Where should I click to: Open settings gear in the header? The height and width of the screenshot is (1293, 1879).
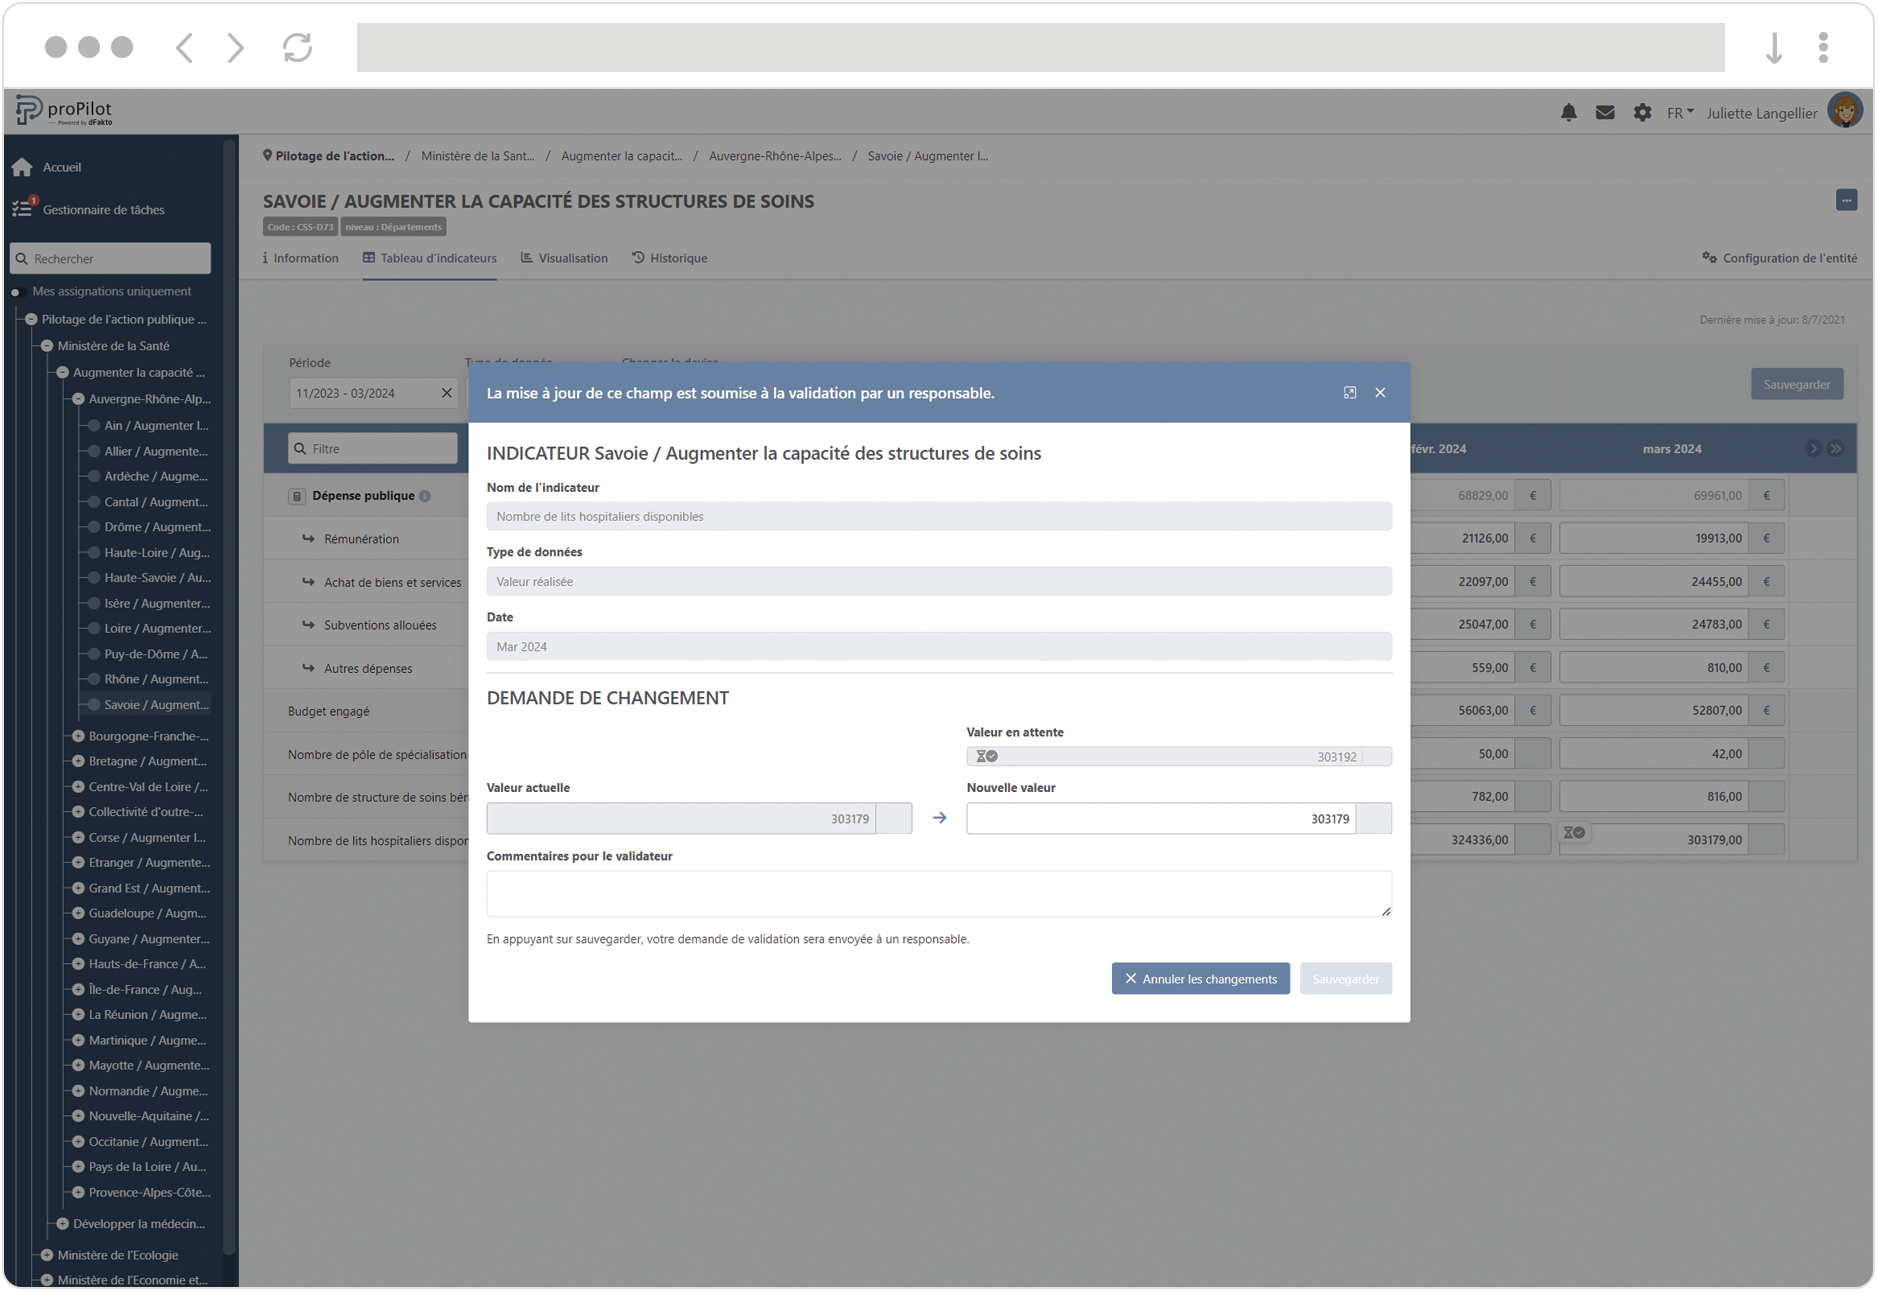[x=1642, y=113]
